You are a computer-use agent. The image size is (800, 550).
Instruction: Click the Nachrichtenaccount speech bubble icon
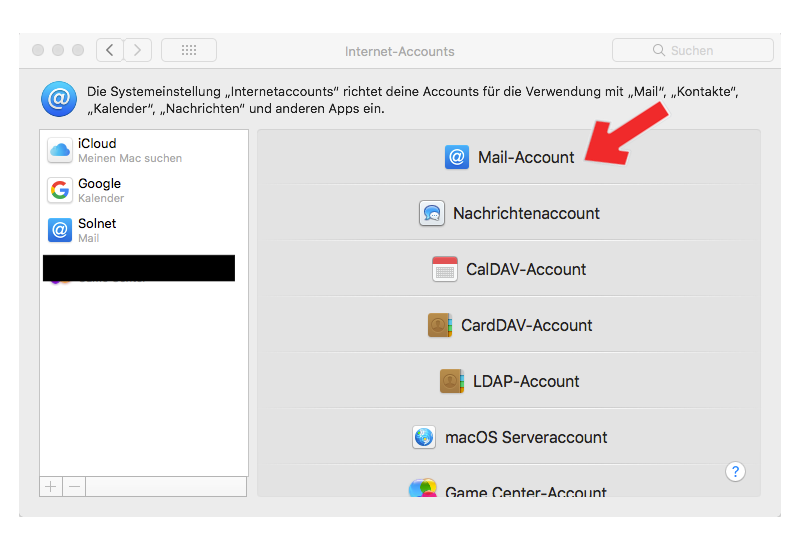coord(432,213)
